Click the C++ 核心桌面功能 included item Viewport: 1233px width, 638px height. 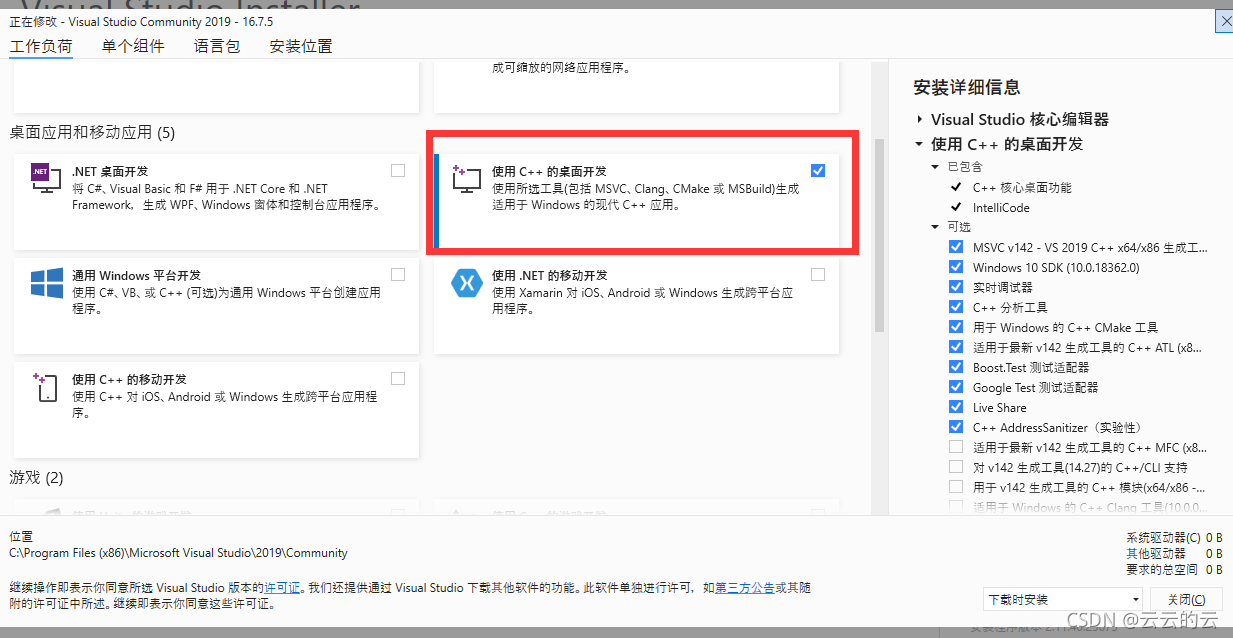point(1022,187)
